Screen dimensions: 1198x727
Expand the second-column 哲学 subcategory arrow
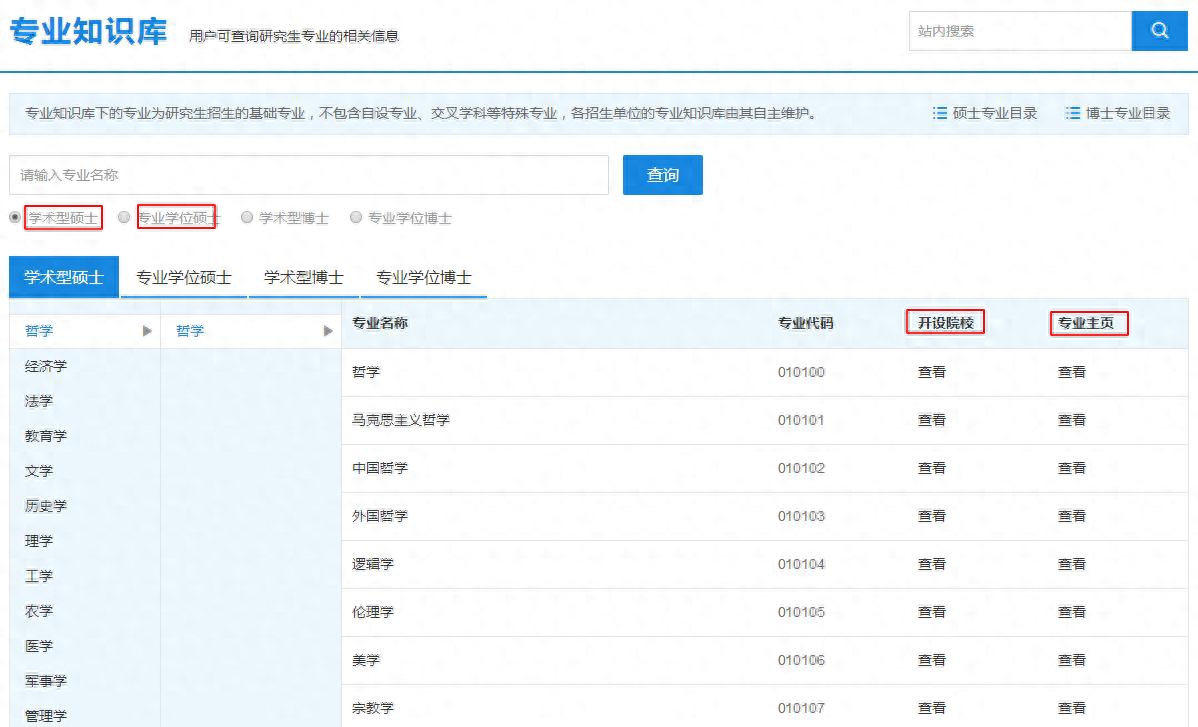coord(328,331)
